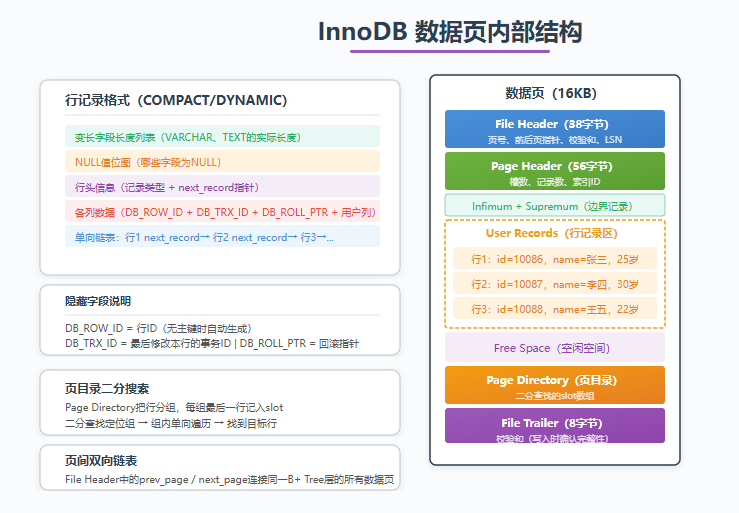Click the '数据页（16KB）' heading
Screen dimensions: 739x513
pos(551,93)
